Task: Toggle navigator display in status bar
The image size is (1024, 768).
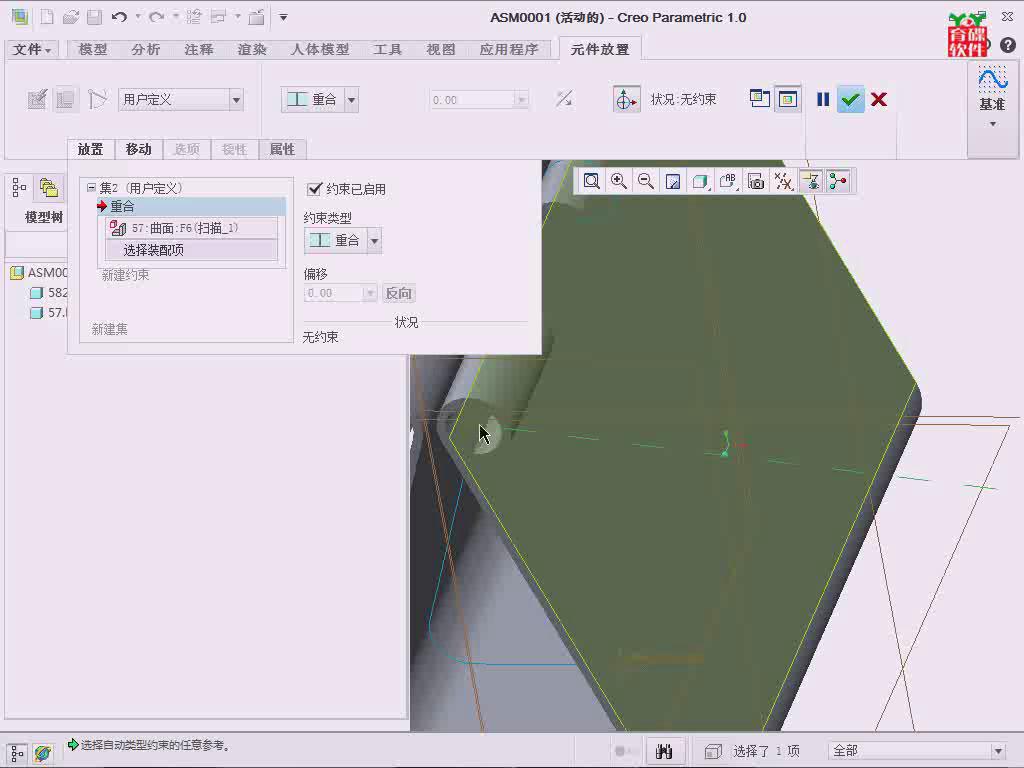Action: 18,753
